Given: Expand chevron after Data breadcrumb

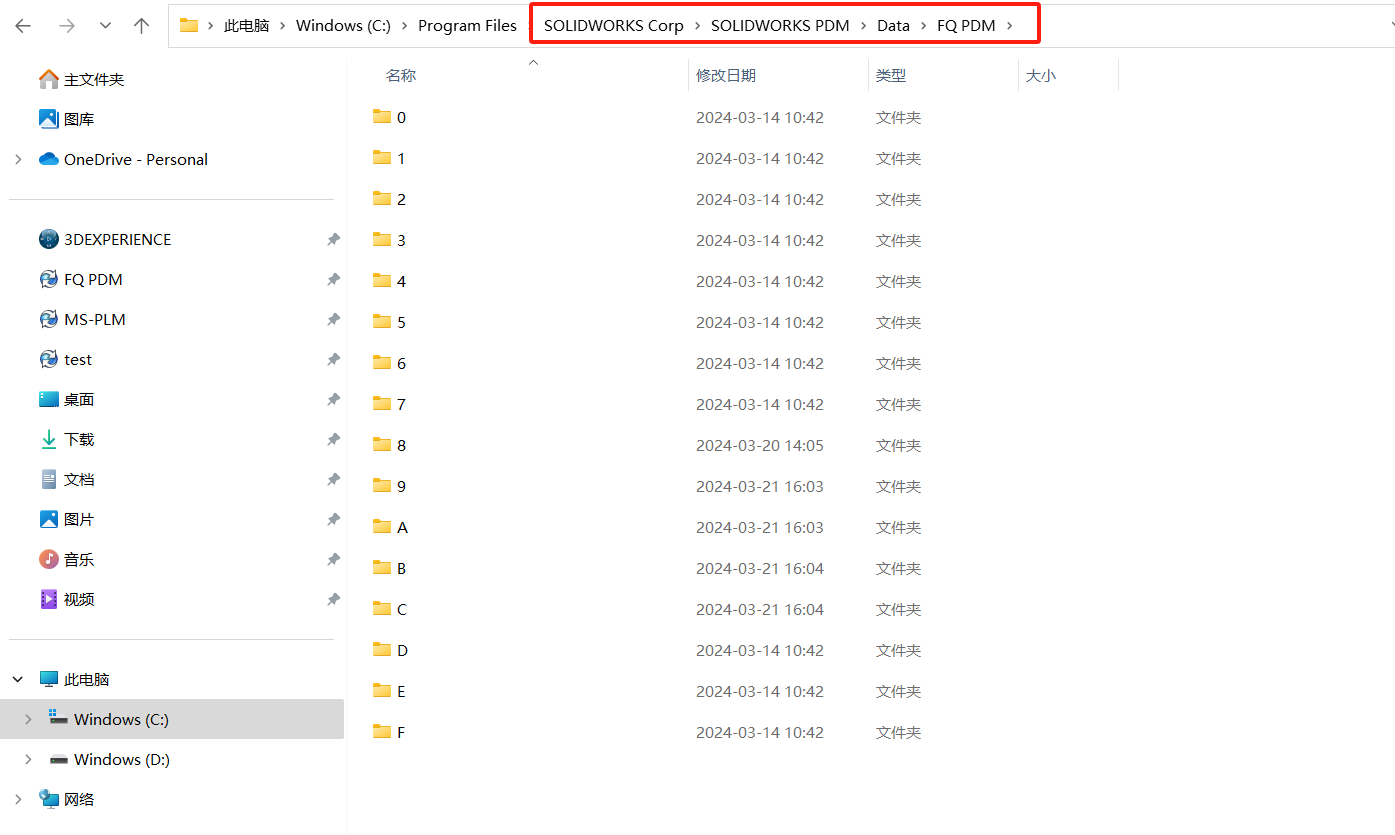Looking at the screenshot, I should pyautogui.click(x=923, y=26).
